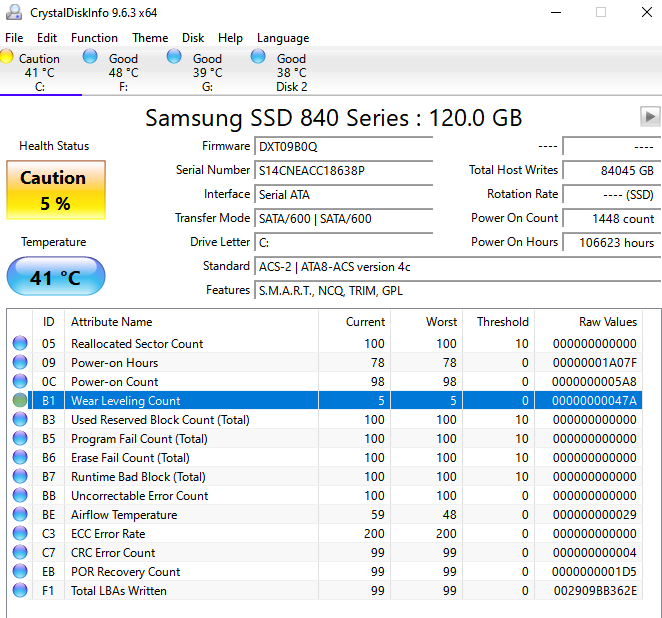Select the ECC Error Rate row name
The width and height of the screenshot is (662, 618).
[108, 534]
